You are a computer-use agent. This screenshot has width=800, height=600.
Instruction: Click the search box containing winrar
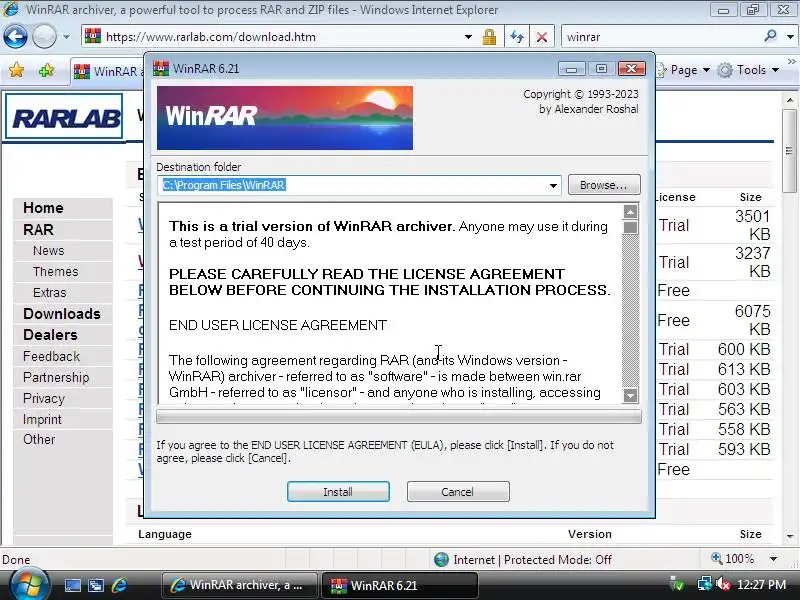click(x=661, y=37)
